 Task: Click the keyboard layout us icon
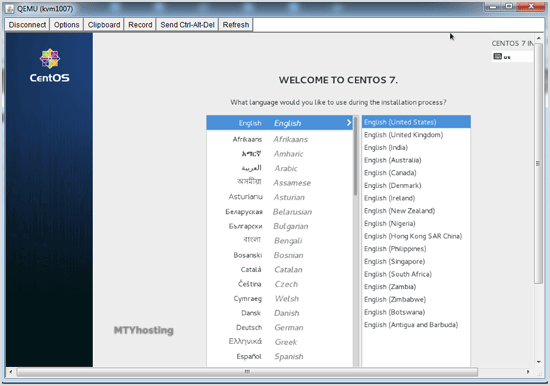click(x=497, y=56)
